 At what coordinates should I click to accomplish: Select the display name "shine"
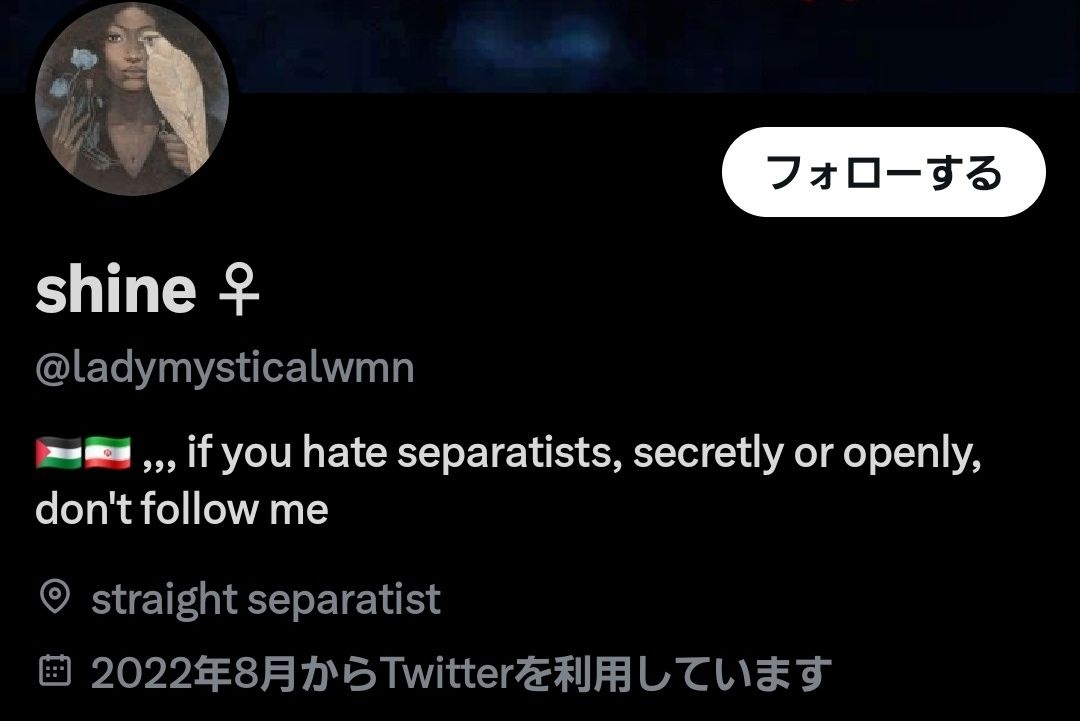[x=116, y=289]
